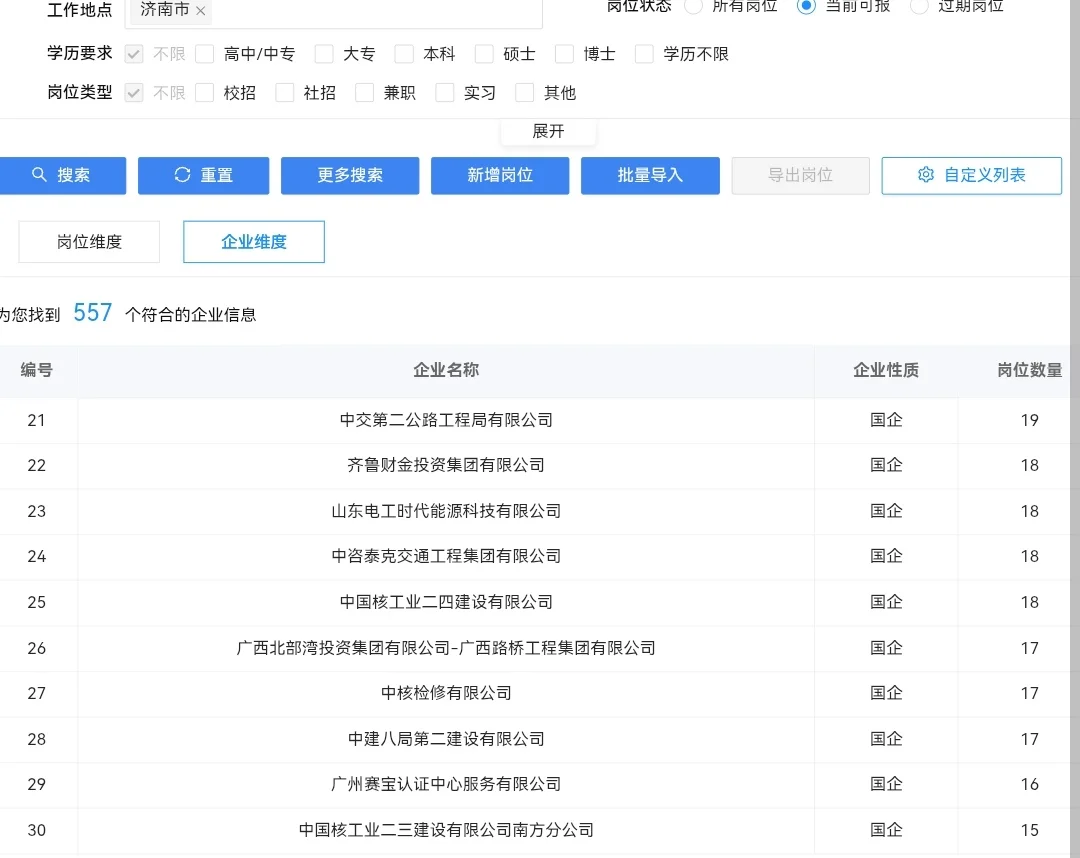The width and height of the screenshot is (1080, 858).
Task: Toggle 不限 checkbox in 学历要求 row
Action: (x=134, y=54)
